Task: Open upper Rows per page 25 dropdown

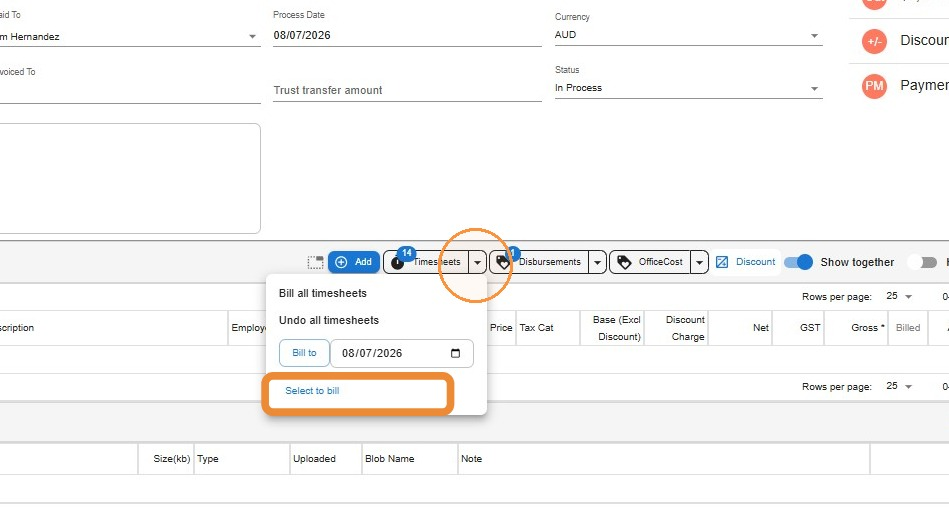Action: 899,297
